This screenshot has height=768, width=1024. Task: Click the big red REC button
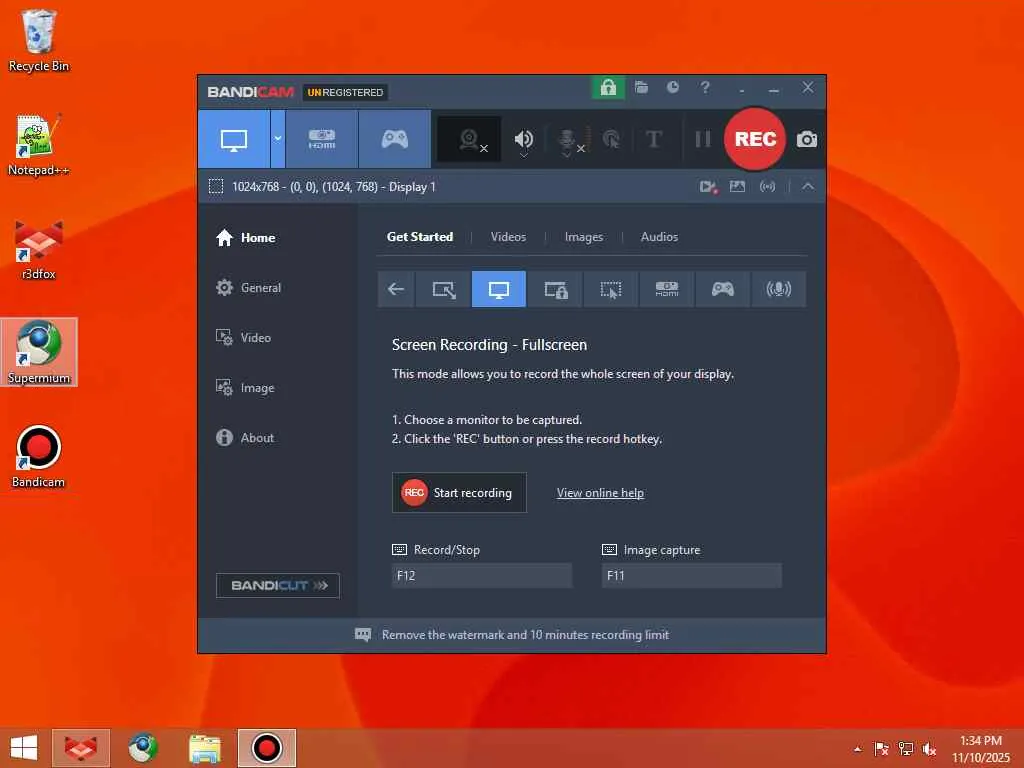(755, 139)
